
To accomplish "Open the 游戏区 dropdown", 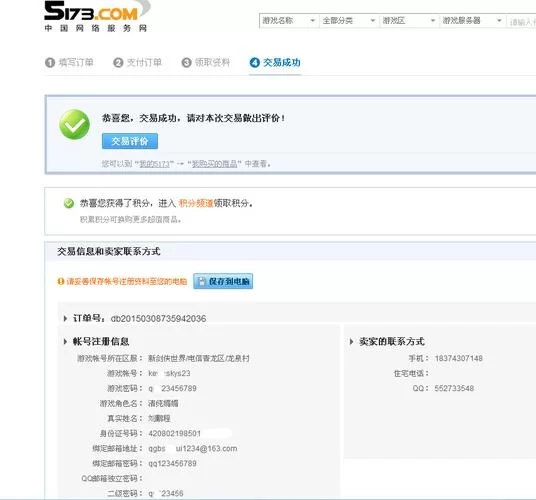I will click(x=409, y=21).
